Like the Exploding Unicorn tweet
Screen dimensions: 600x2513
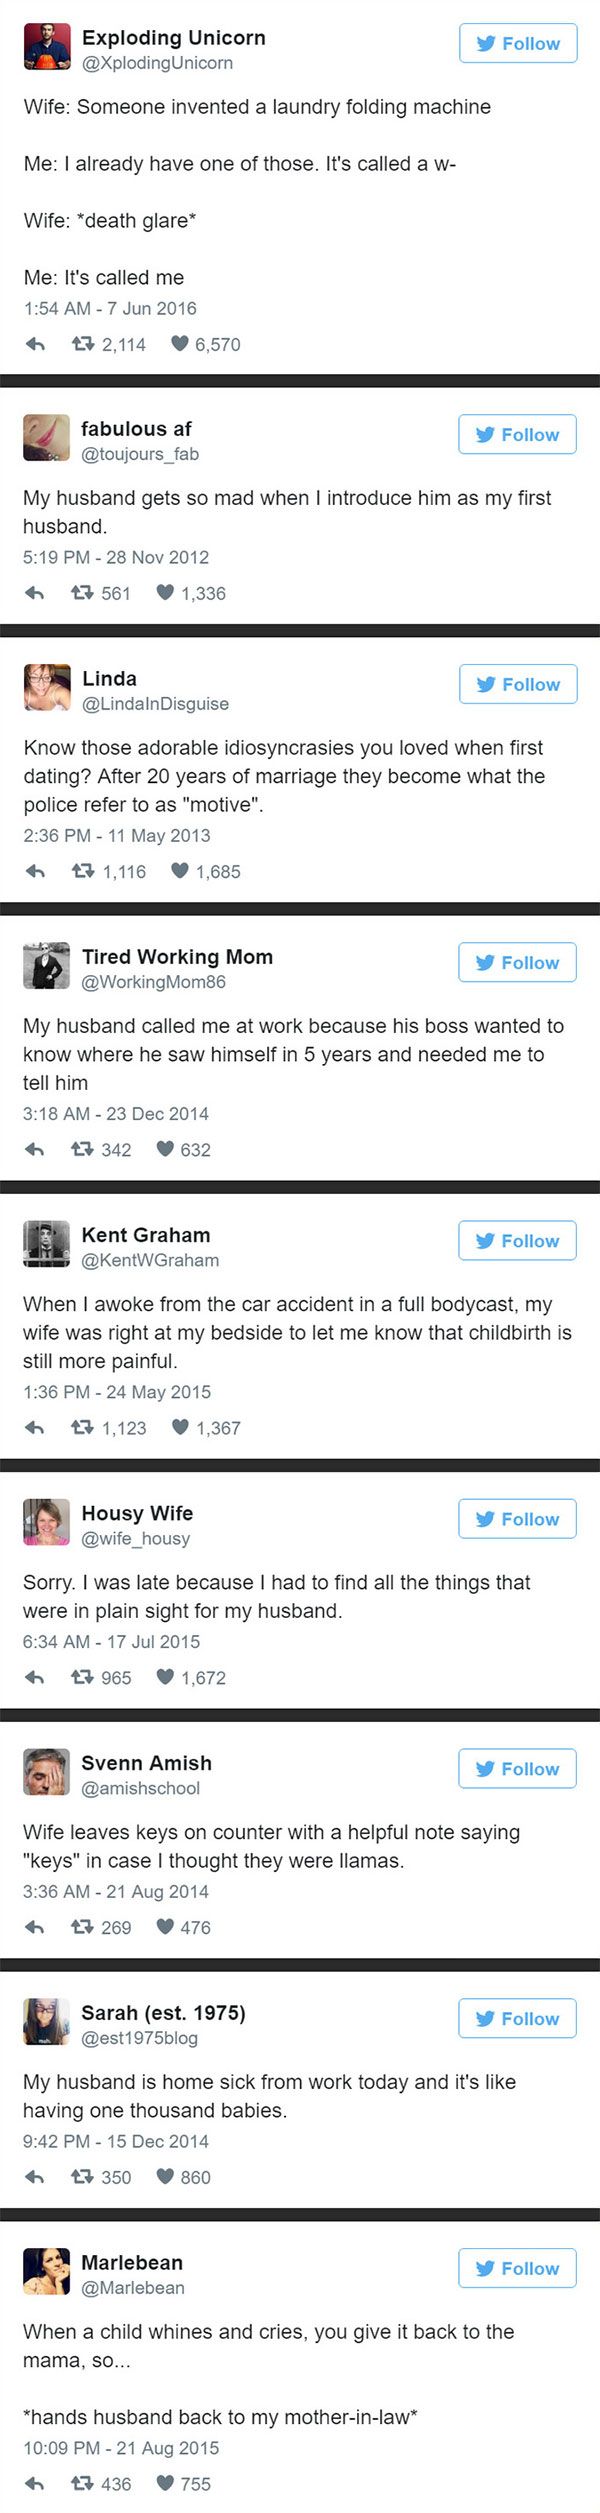tap(180, 344)
